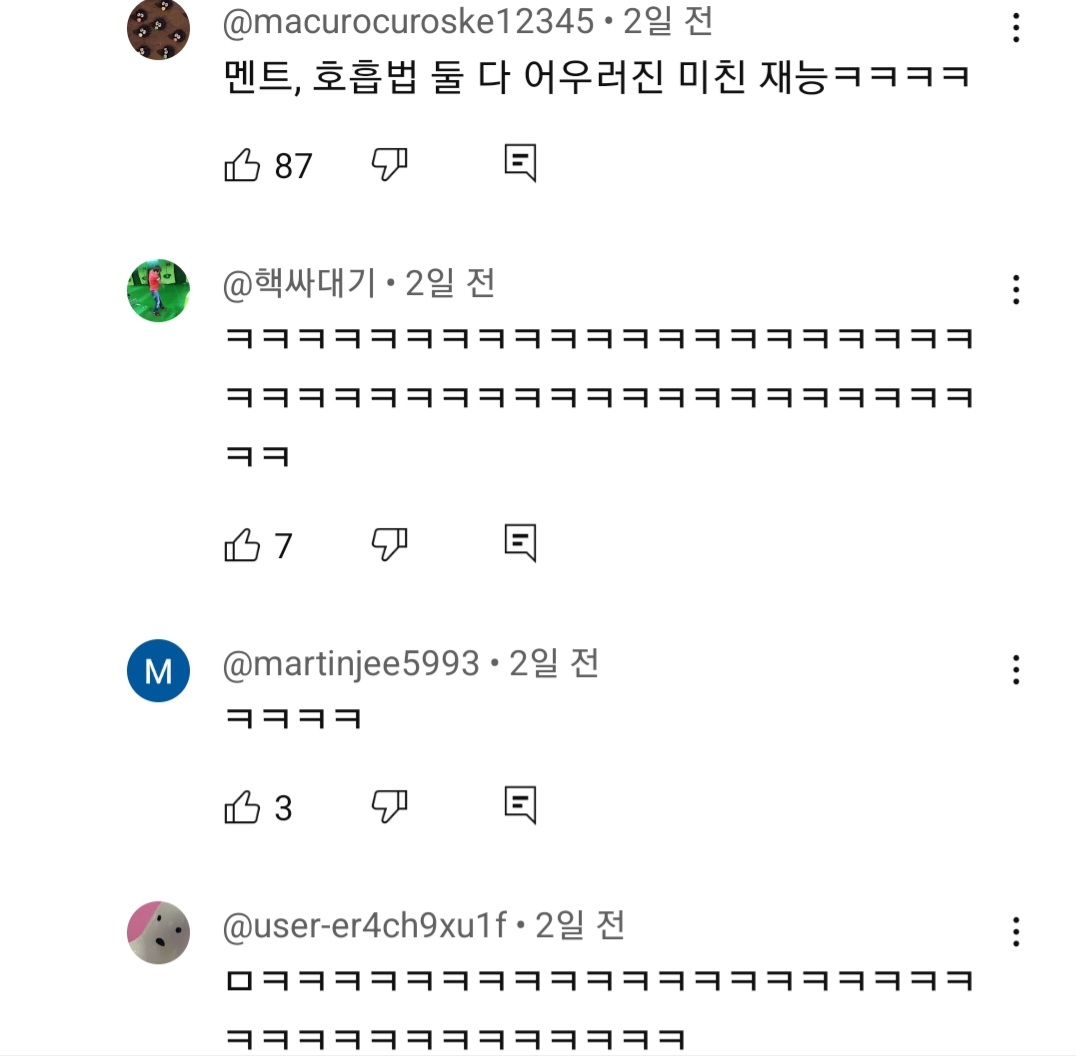The height and width of the screenshot is (1056, 1076).
Task: Like the comment by @macurocuroske12345
Action: (x=243, y=165)
